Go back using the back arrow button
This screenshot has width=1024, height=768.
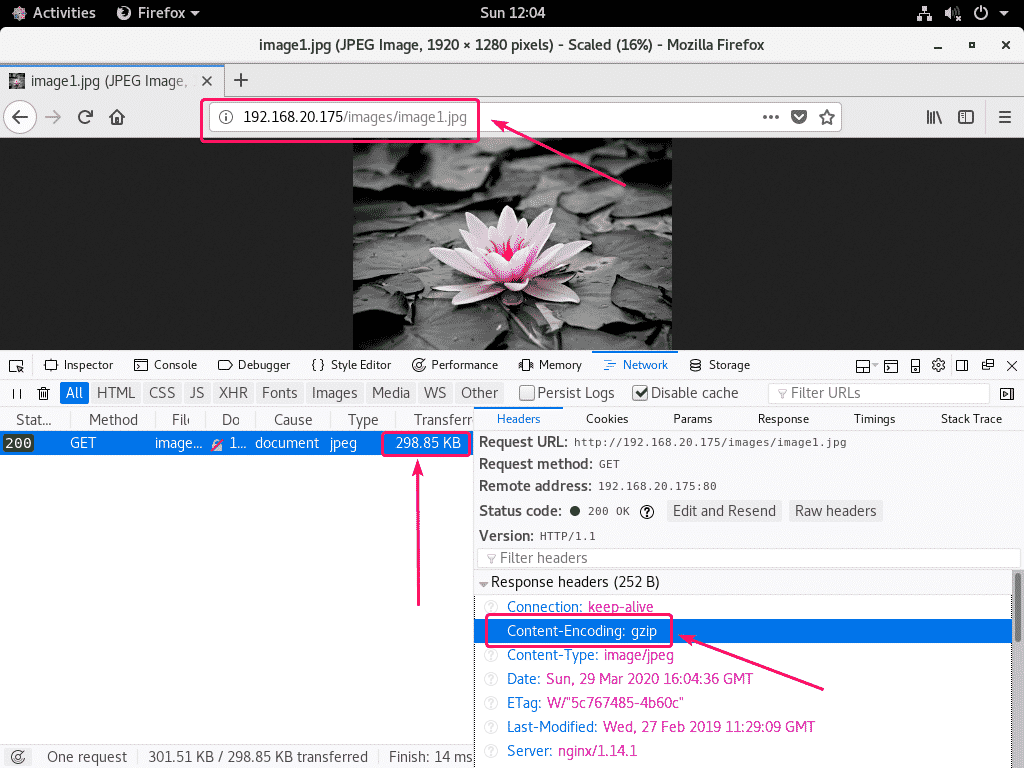[x=20, y=118]
